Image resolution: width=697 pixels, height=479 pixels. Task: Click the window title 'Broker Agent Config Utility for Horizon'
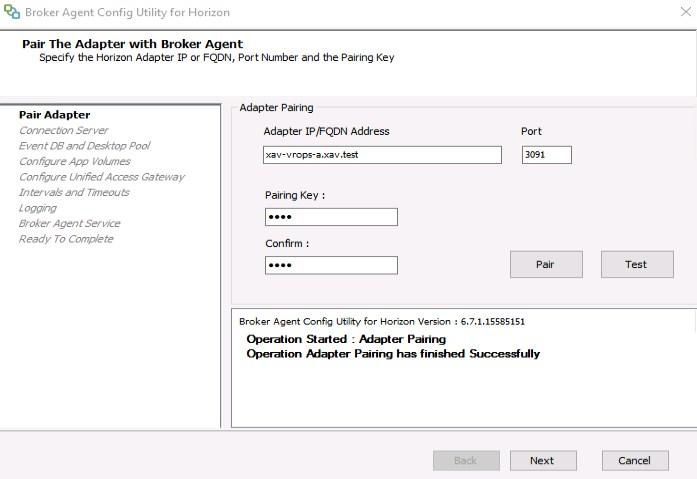click(128, 12)
